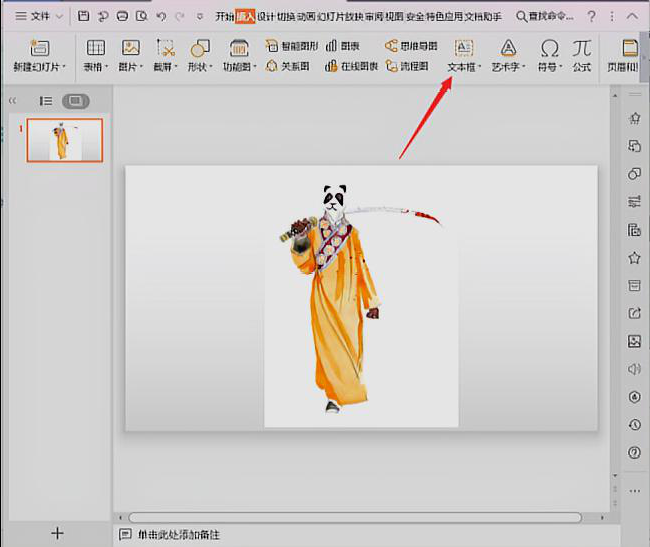This screenshot has width=650, height=547.
Task: Switch to slide thumbnail view toggle
Action: pyautogui.click(x=75, y=101)
